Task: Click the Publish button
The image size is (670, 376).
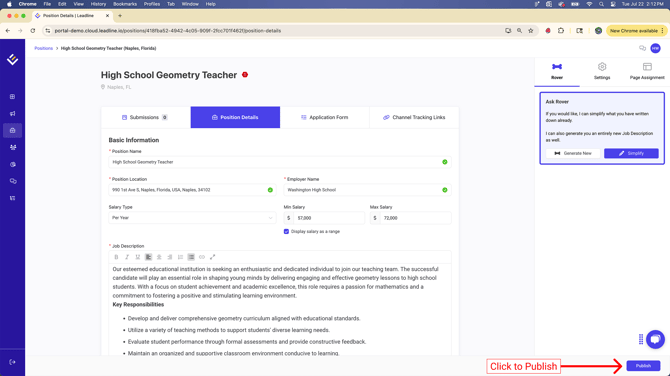Action: click(643, 366)
